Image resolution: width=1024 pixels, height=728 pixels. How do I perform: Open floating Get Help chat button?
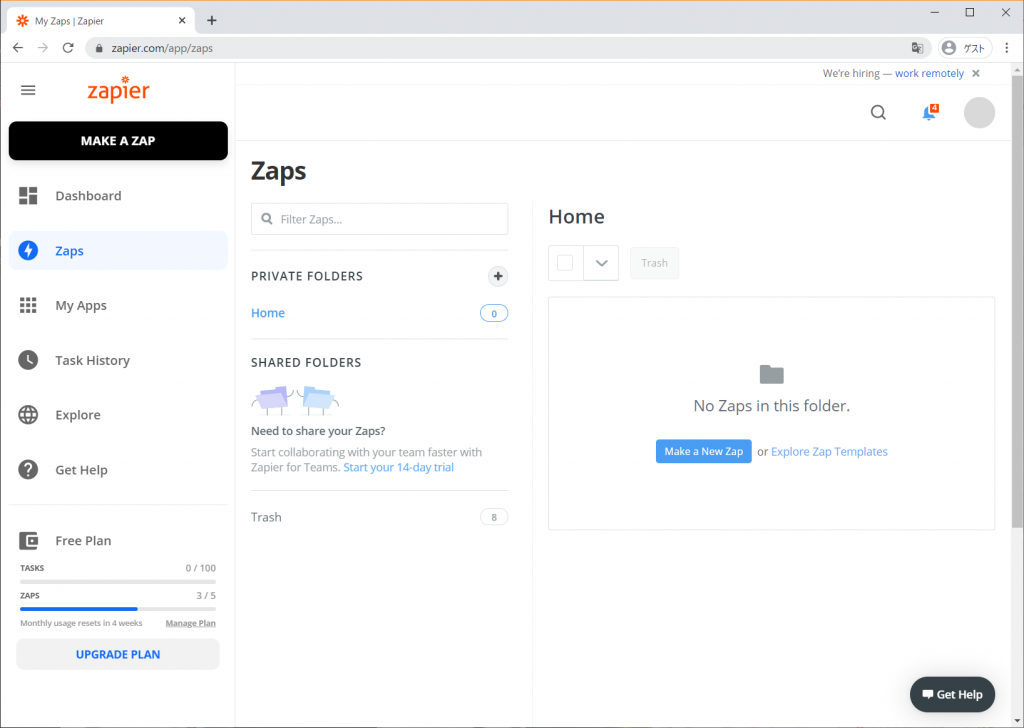point(952,695)
